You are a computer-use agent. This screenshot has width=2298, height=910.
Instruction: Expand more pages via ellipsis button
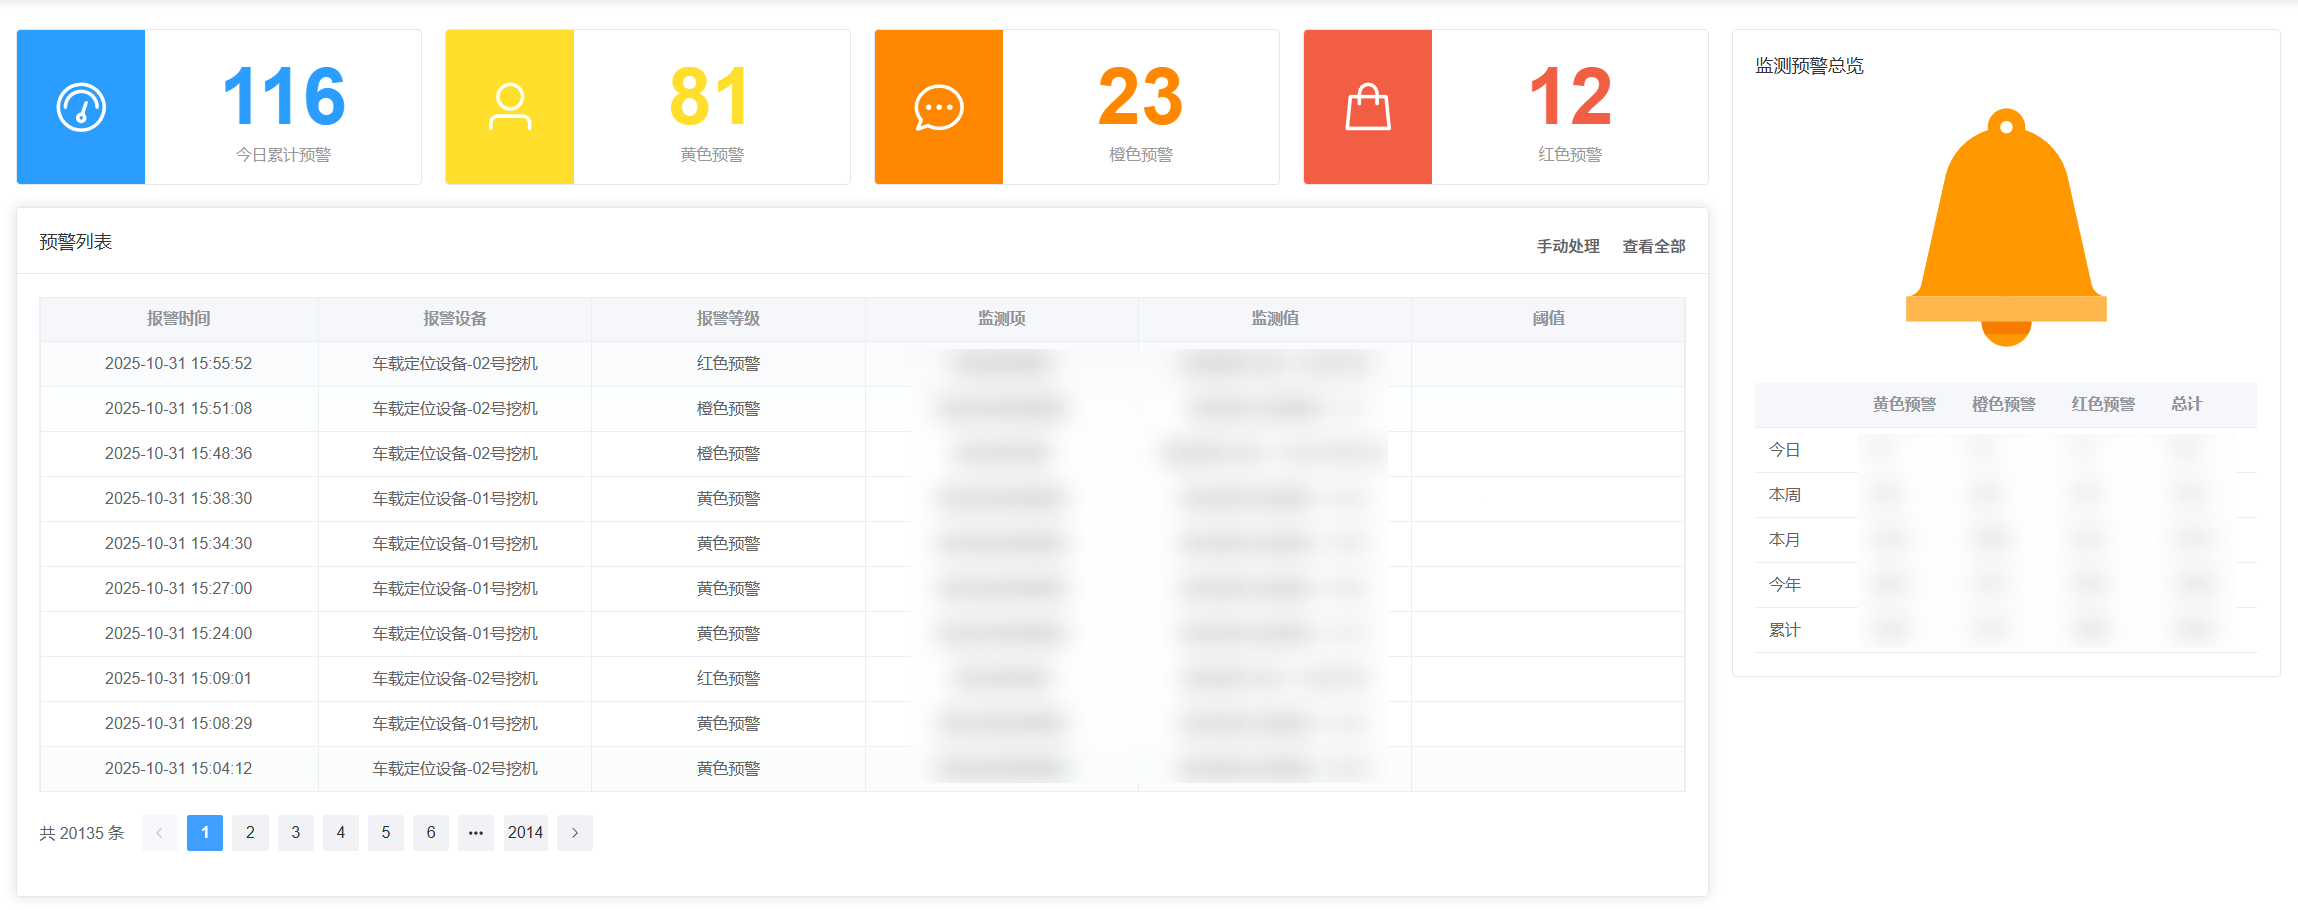click(476, 833)
